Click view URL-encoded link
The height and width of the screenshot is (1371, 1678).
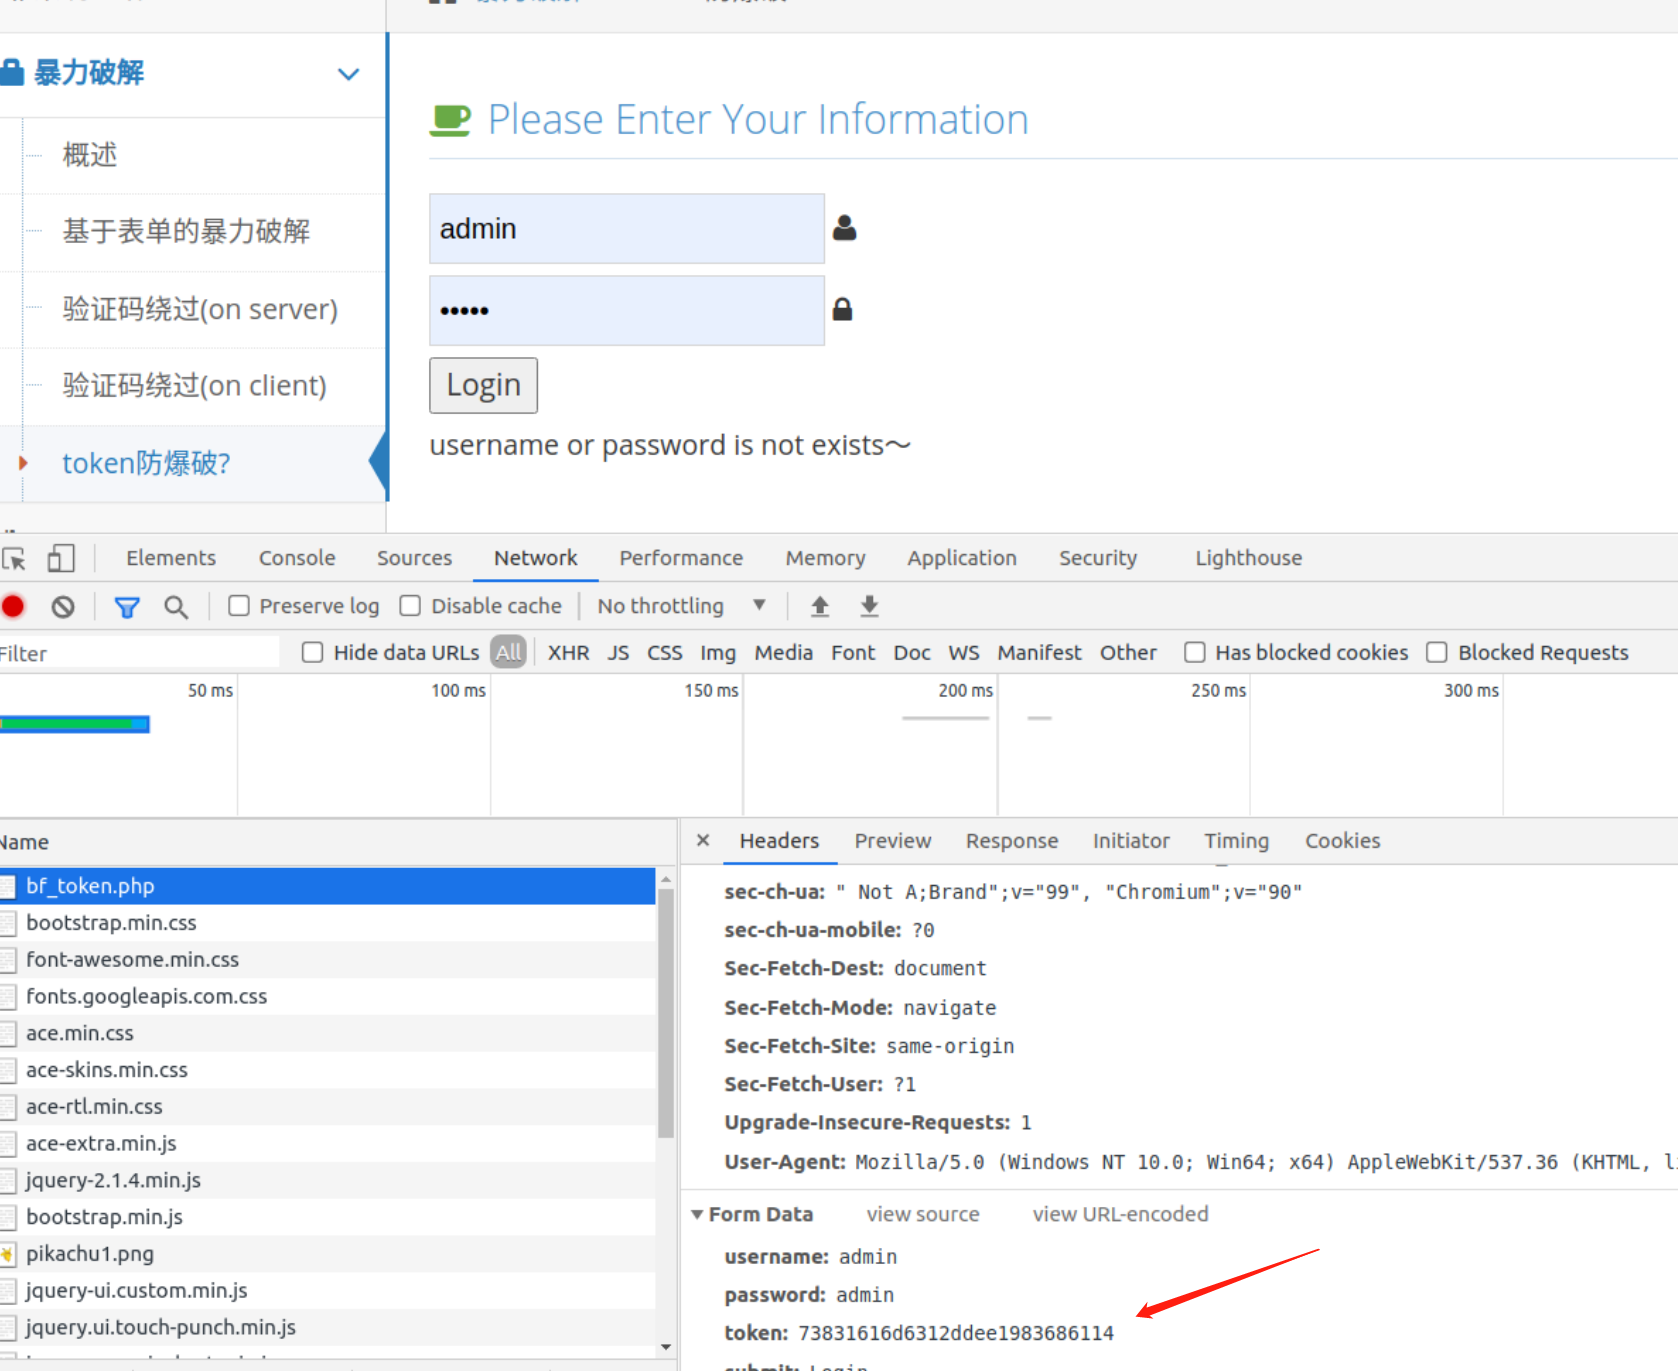pos(1120,1214)
